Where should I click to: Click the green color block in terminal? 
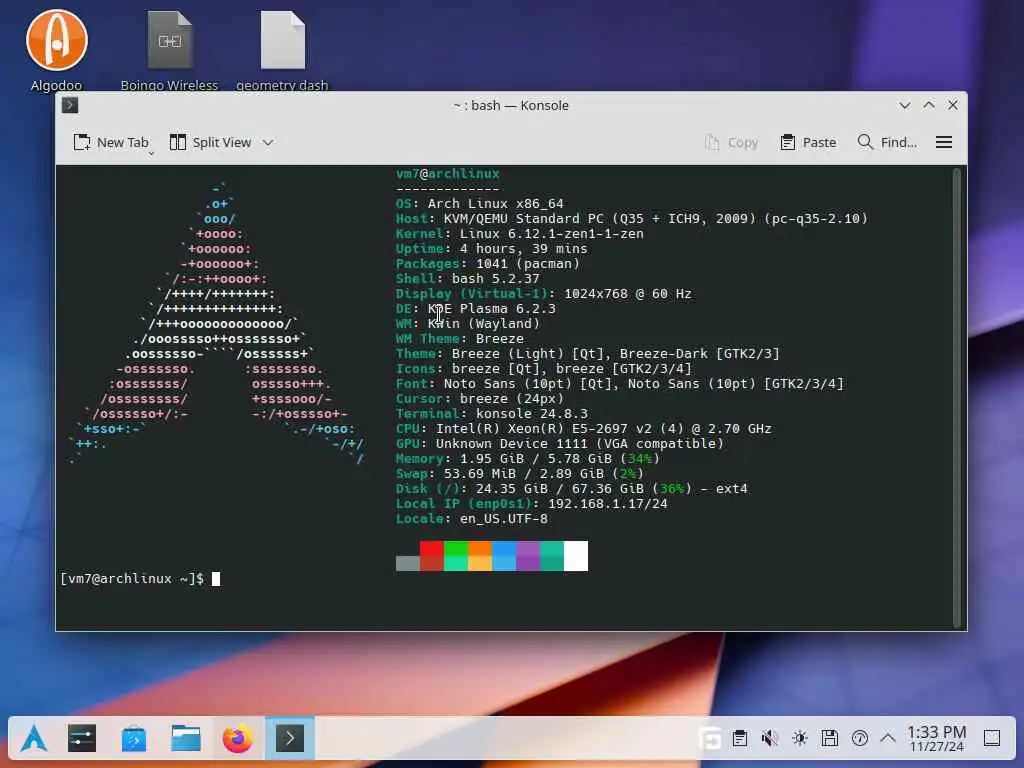[x=456, y=556]
